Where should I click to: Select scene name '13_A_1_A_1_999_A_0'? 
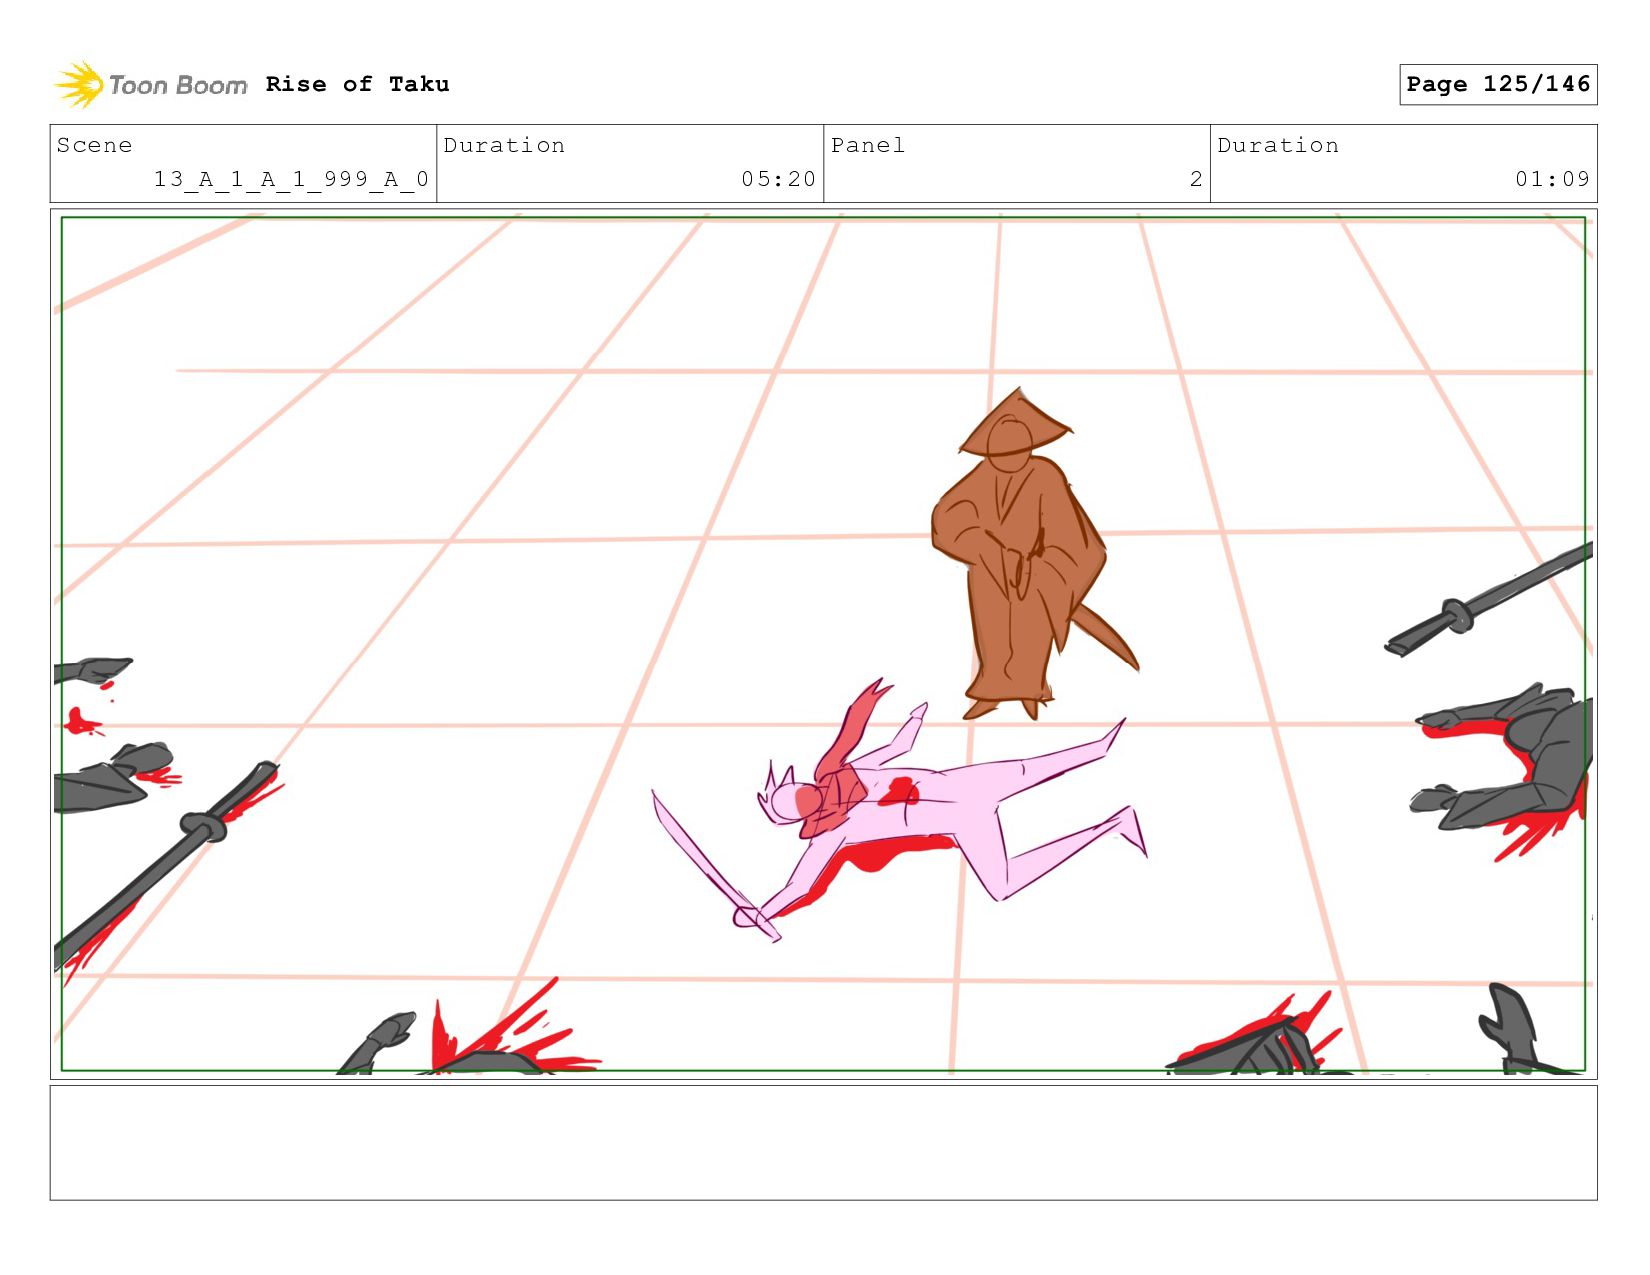click(x=291, y=179)
